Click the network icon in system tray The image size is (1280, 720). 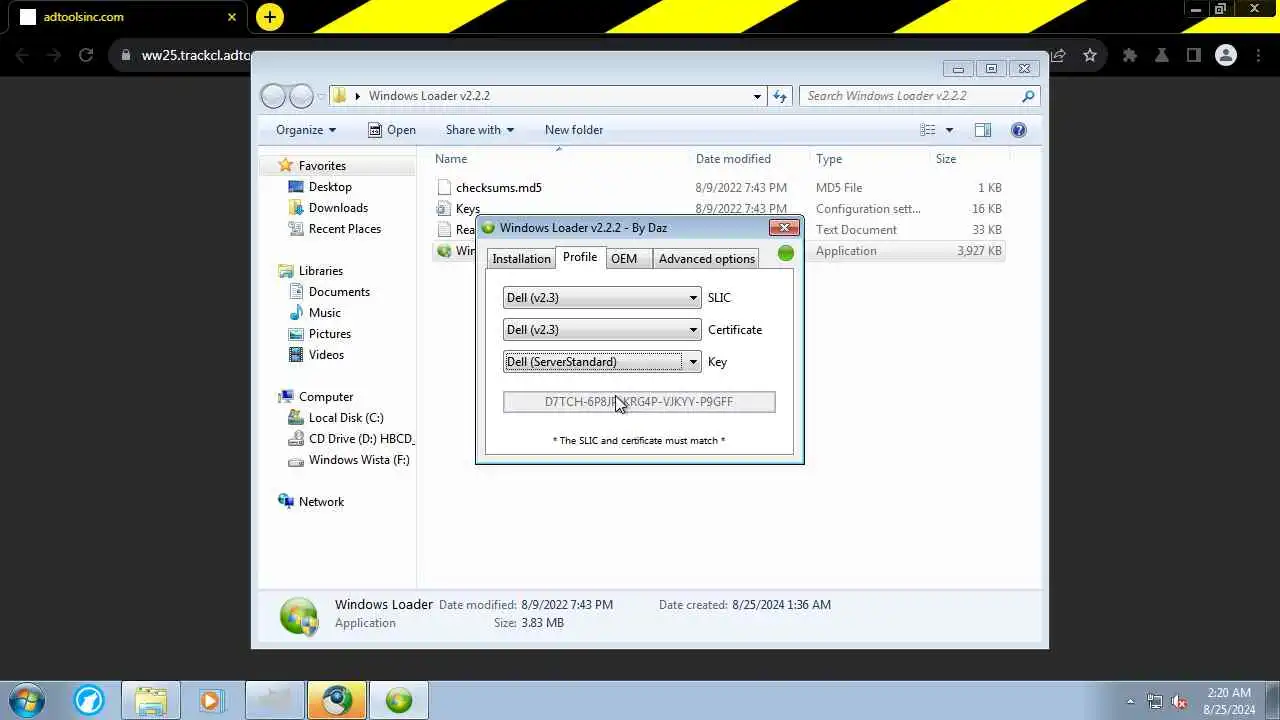pyautogui.click(x=1155, y=701)
